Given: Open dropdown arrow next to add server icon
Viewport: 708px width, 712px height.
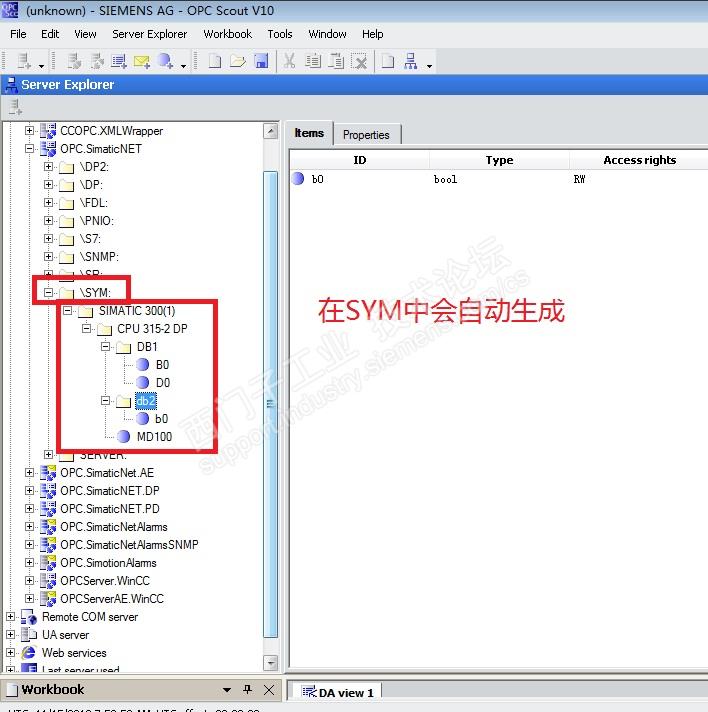Looking at the screenshot, I should point(41,66).
